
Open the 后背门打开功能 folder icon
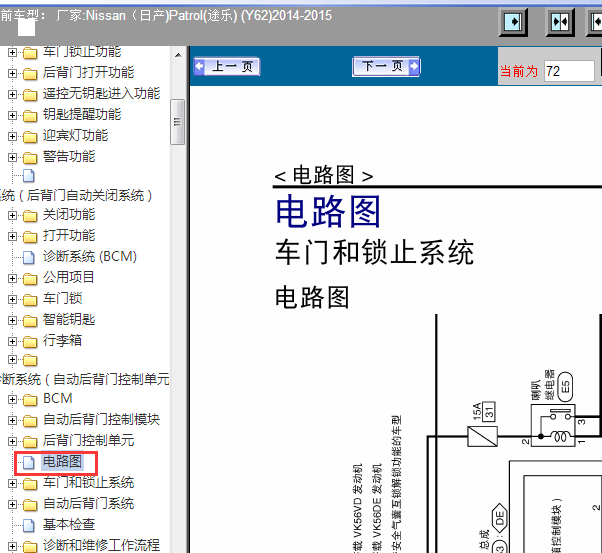30,73
